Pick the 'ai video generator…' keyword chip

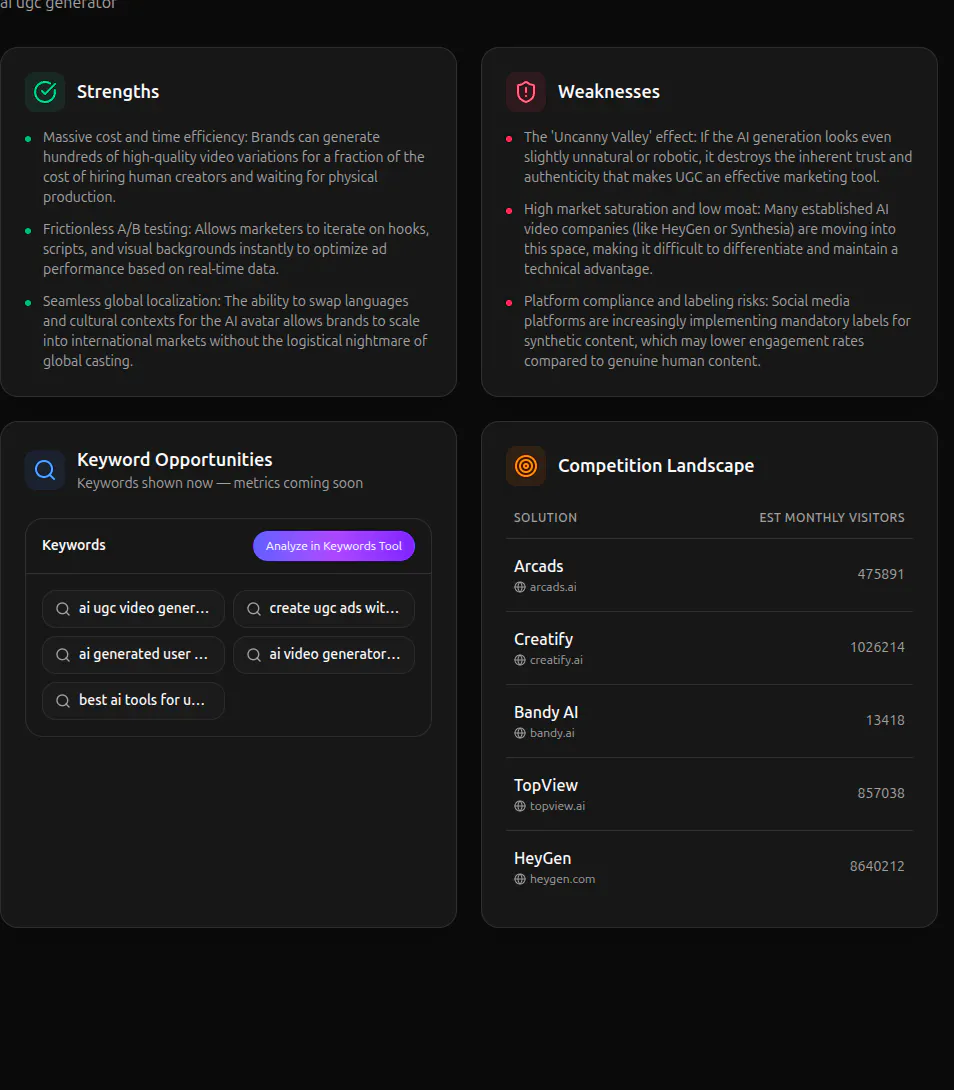pyautogui.click(x=324, y=655)
